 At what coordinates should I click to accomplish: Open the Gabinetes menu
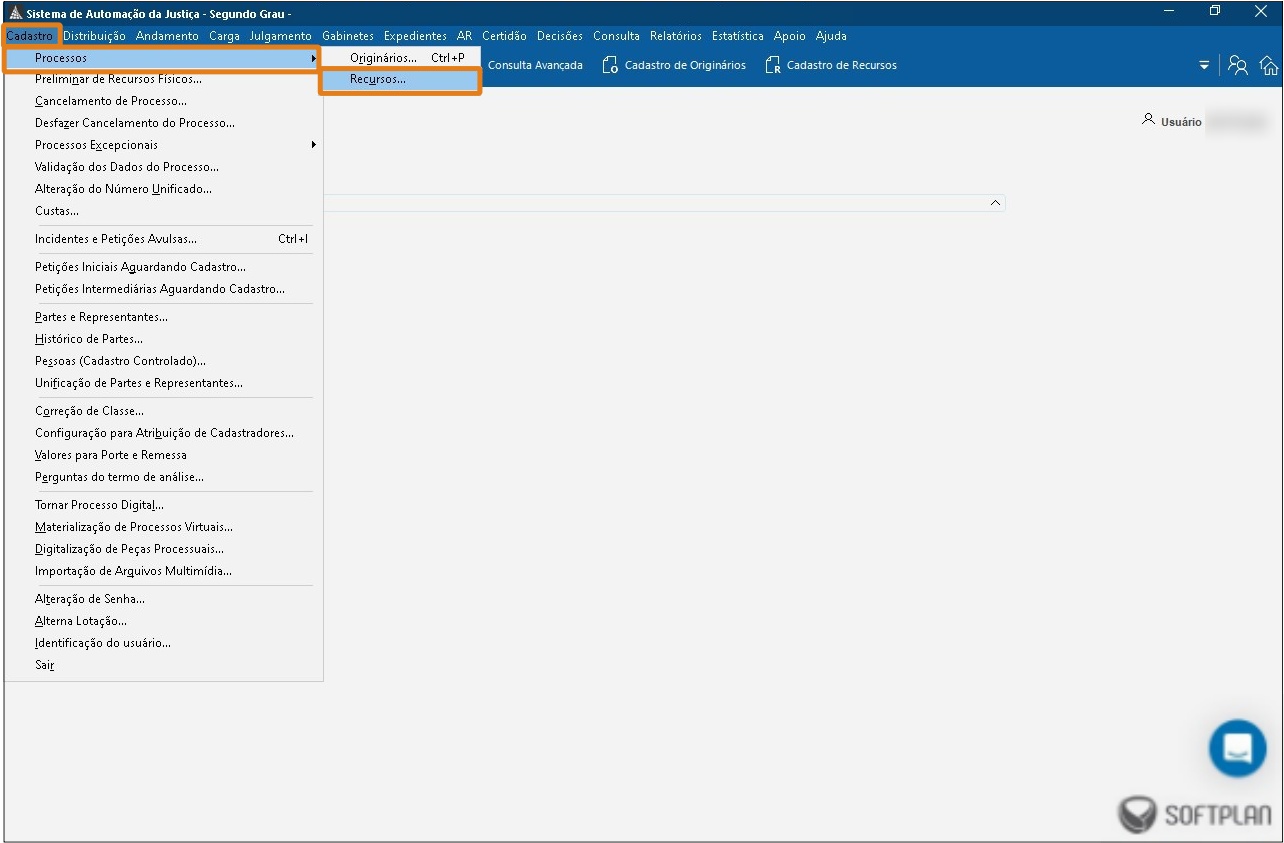pyautogui.click(x=348, y=36)
